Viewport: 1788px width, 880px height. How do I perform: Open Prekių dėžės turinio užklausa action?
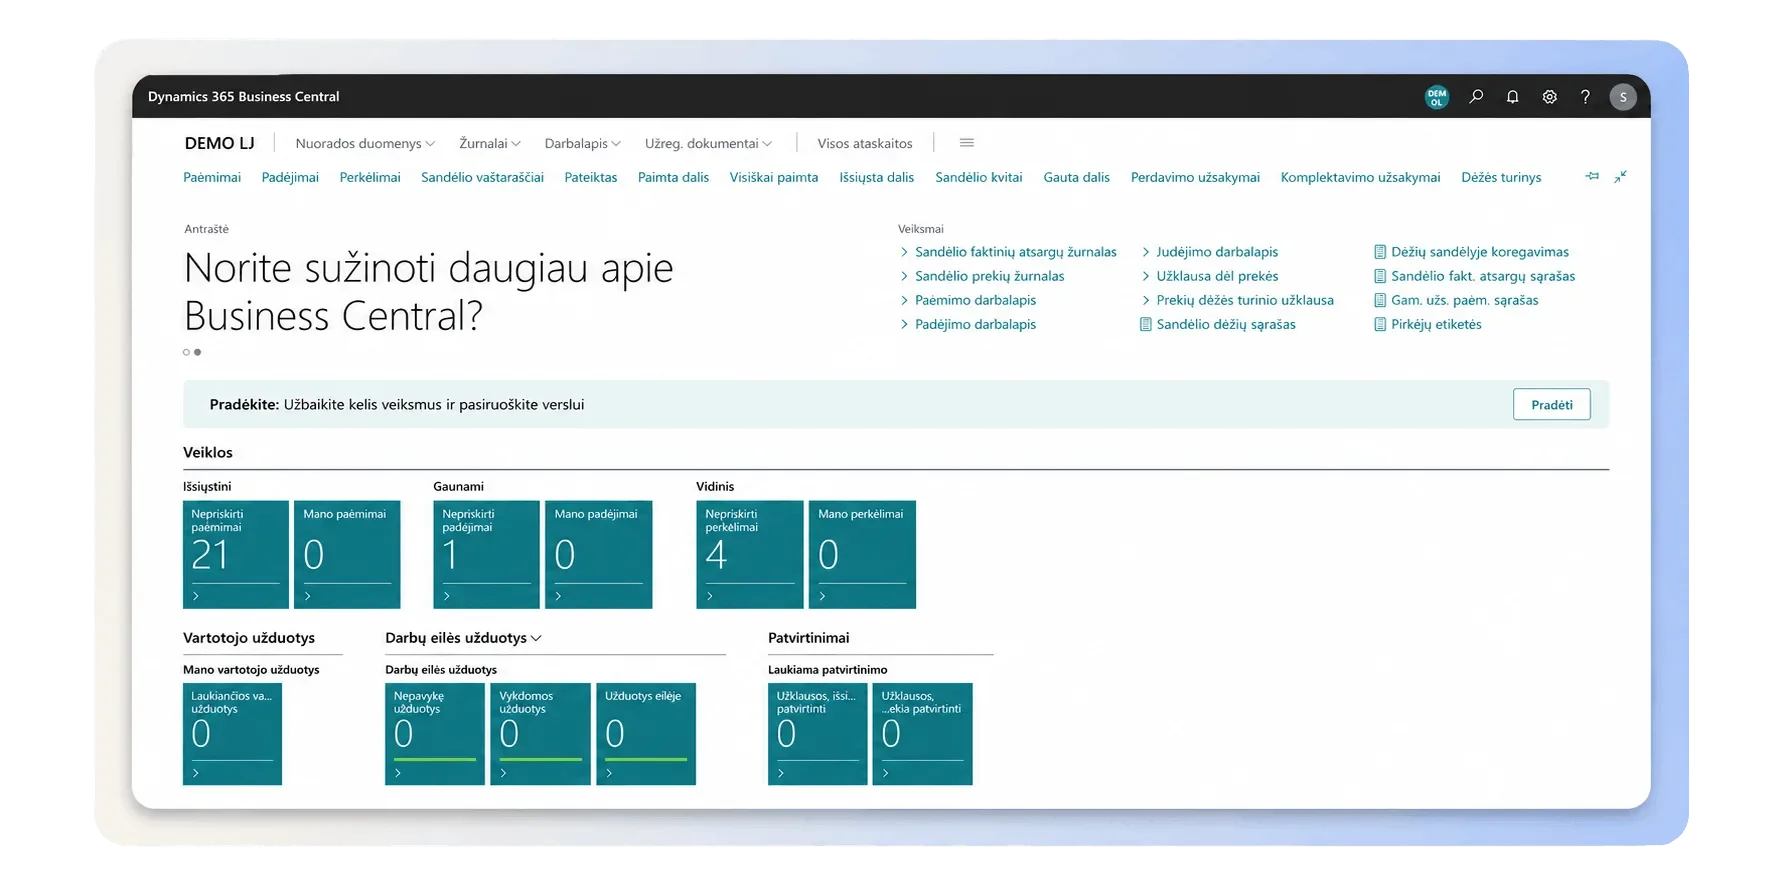[x=1238, y=300]
